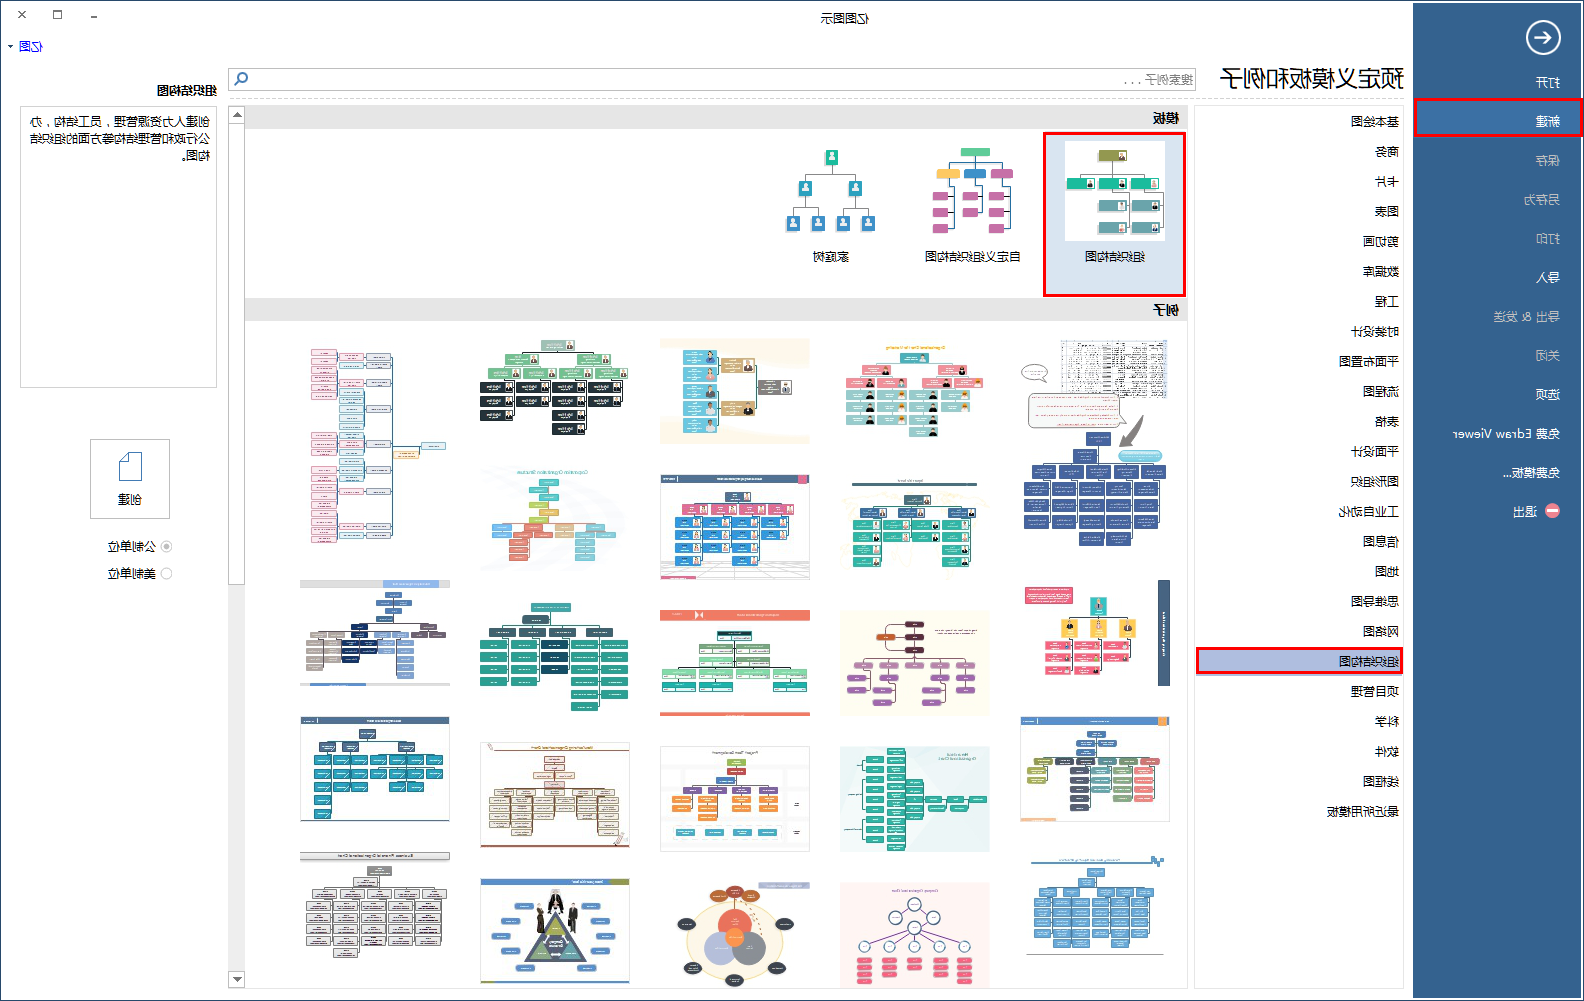The width and height of the screenshot is (1584, 1001).
Task: Select the 新建 menu item
Action: pyautogui.click(x=1498, y=120)
